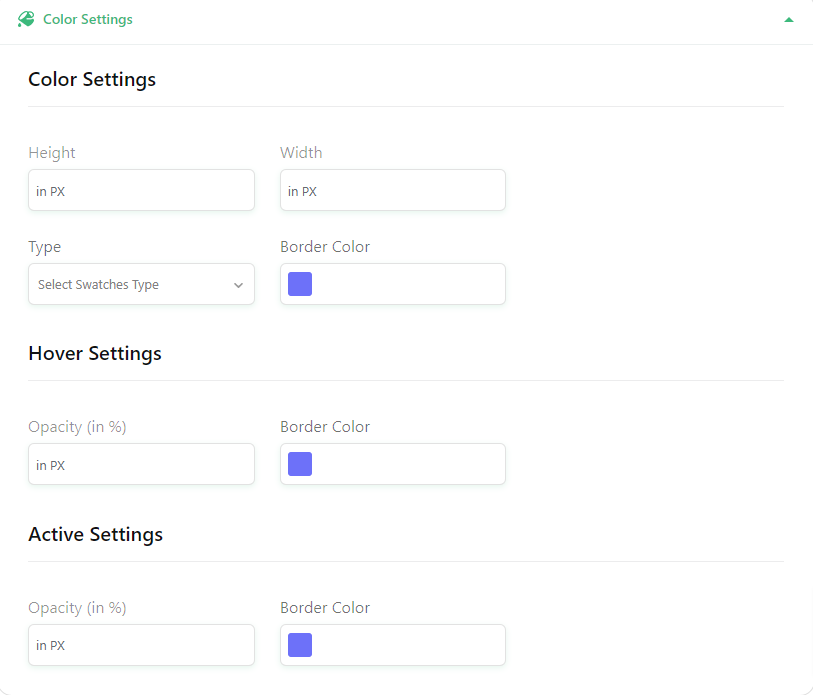813x695 pixels.
Task: Click the Color Settings Border Color text field
Action: 393,284
